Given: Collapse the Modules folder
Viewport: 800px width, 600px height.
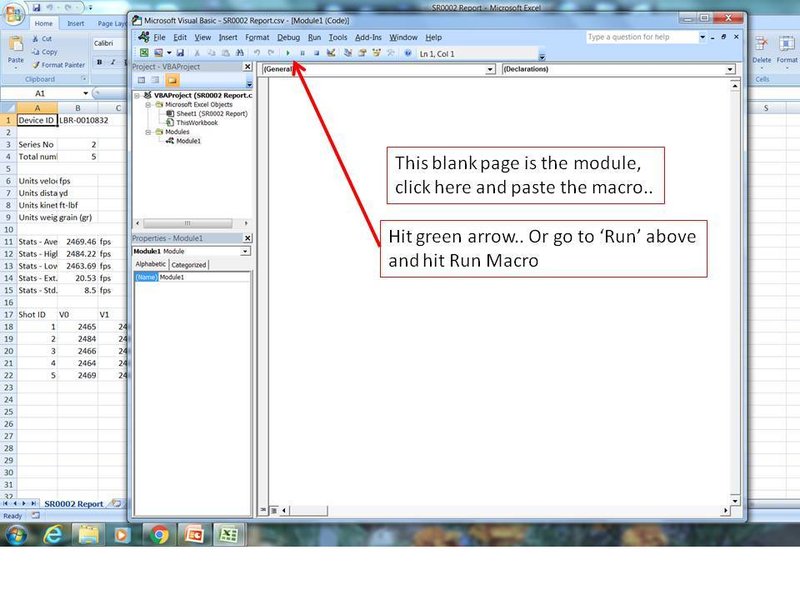Looking at the screenshot, I should click(x=148, y=132).
